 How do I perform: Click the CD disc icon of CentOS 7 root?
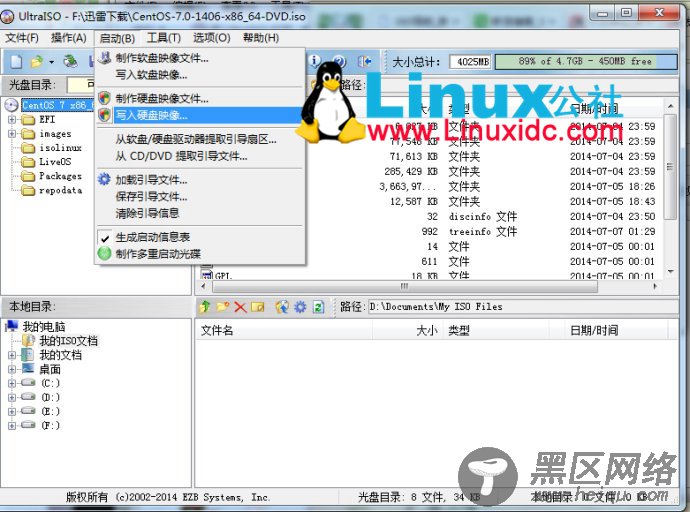[11, 105]
